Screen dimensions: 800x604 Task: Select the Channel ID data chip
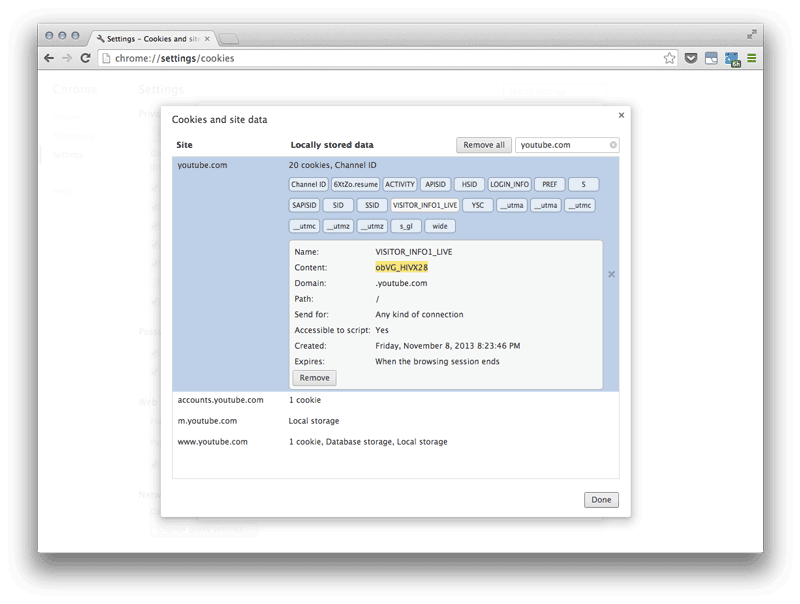click(308, 184)
